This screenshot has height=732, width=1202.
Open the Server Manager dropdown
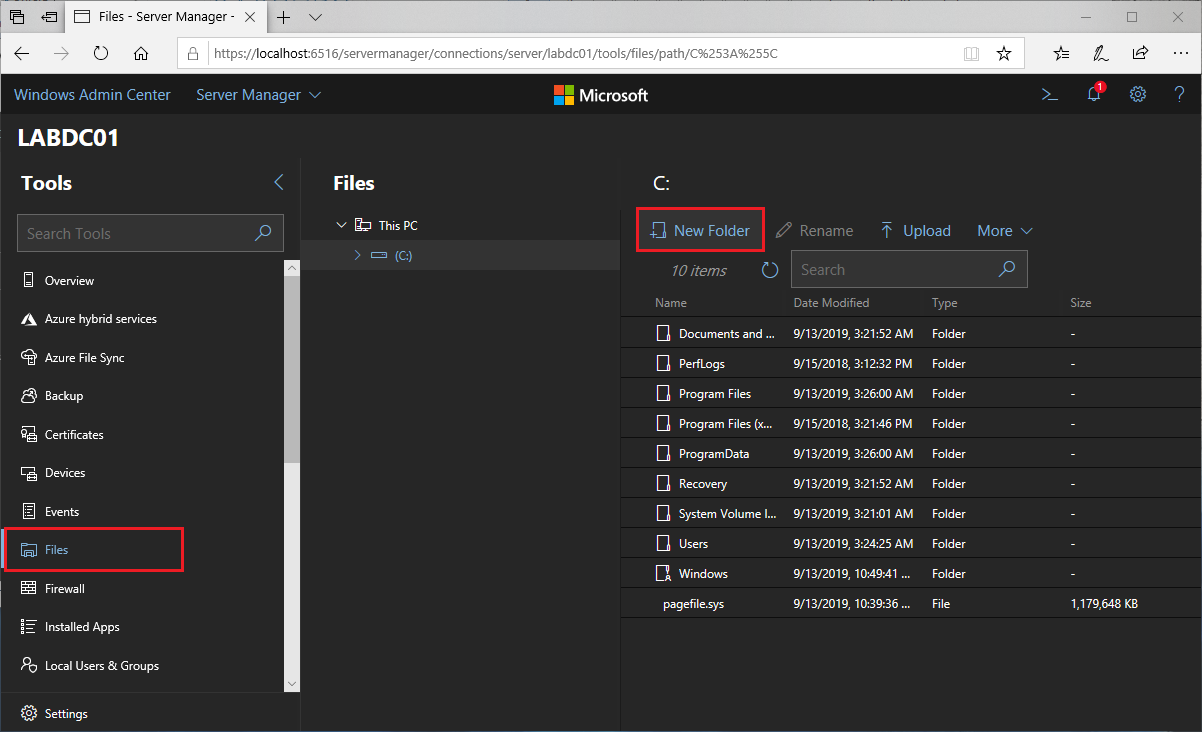(257, 94)
